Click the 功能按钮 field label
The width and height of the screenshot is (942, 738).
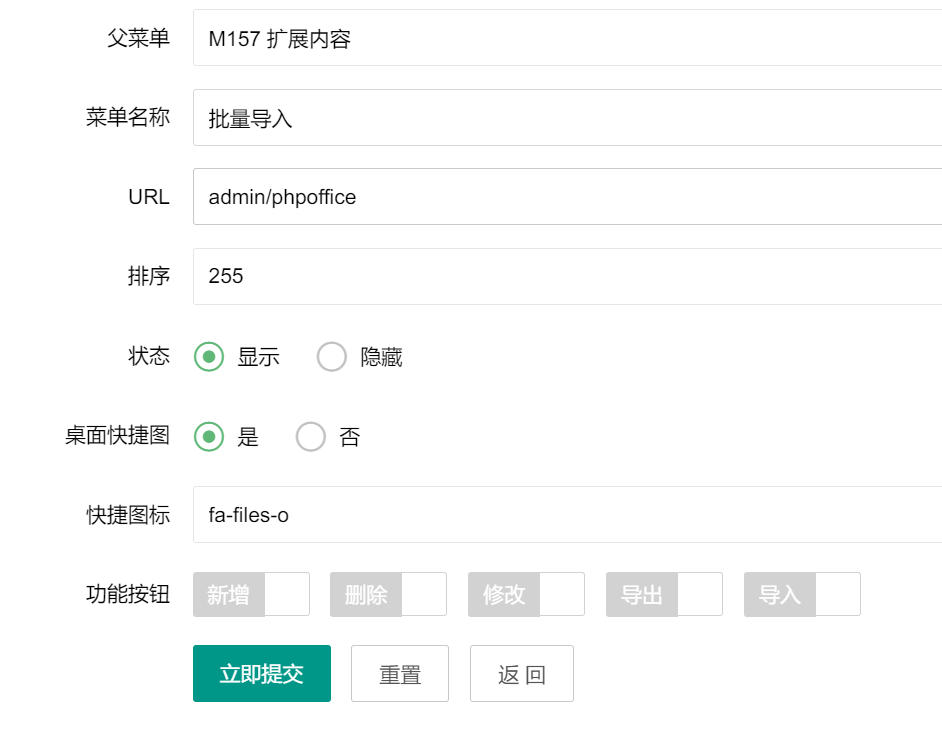pos(128,594)
